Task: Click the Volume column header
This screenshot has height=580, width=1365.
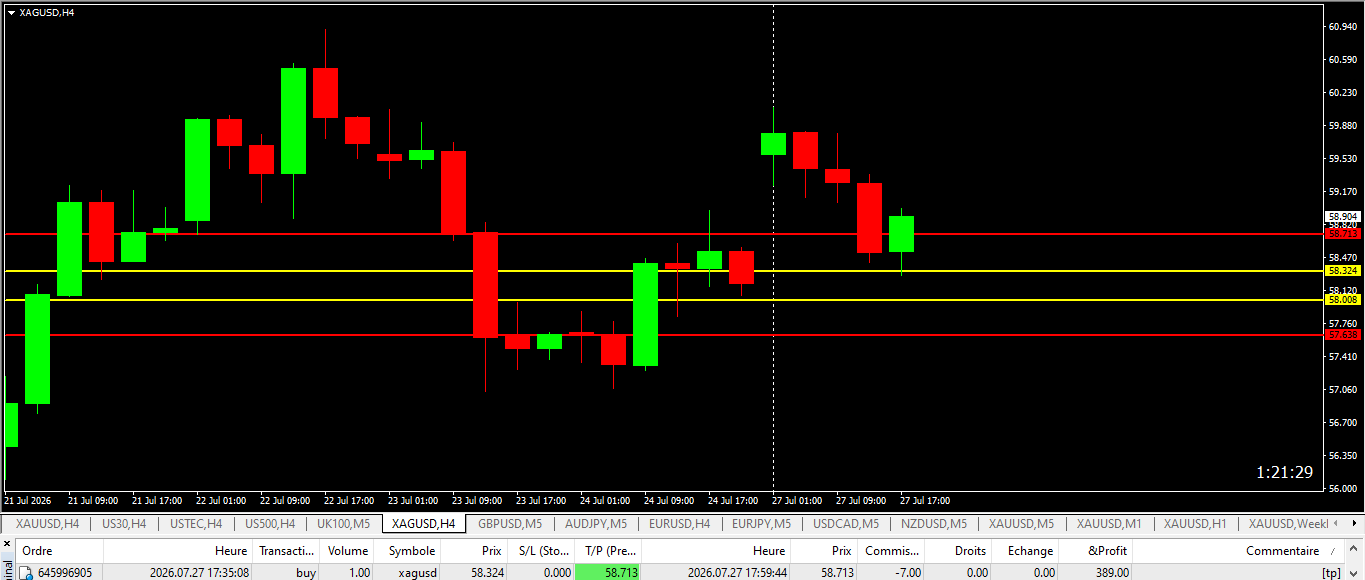Action: (x=347, y=551)
